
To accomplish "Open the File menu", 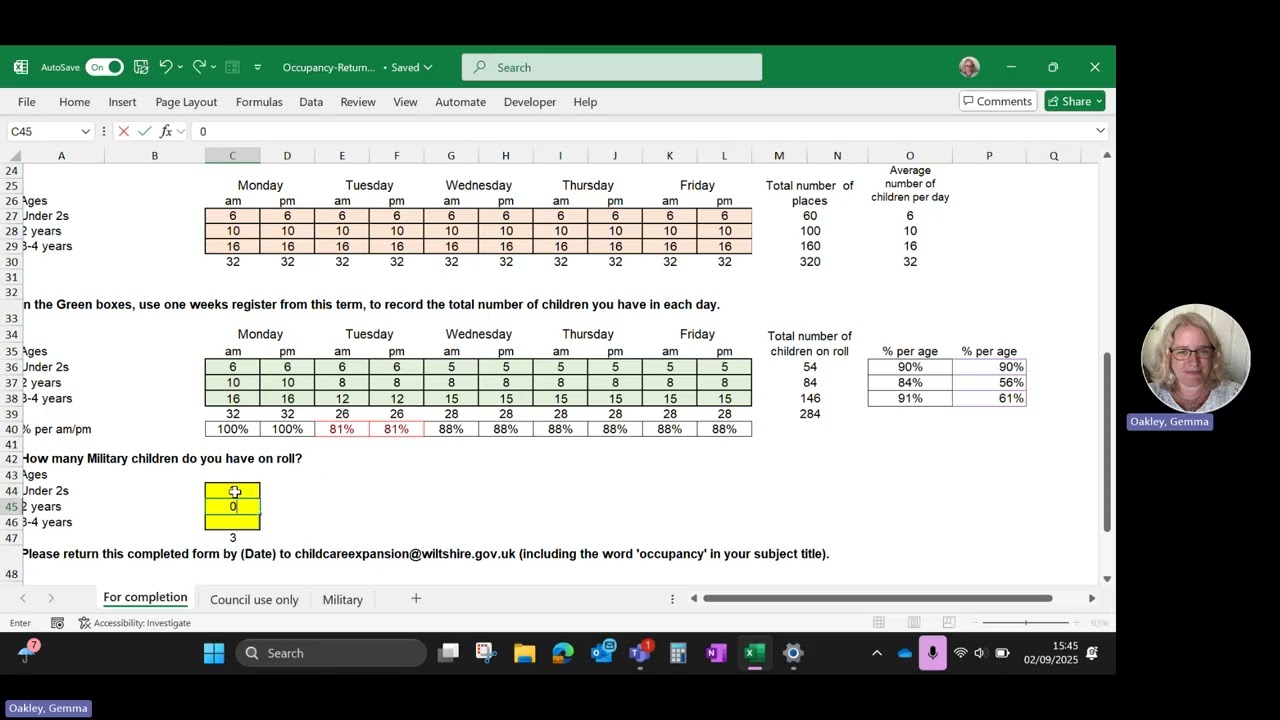I will (x=27, y=102).
